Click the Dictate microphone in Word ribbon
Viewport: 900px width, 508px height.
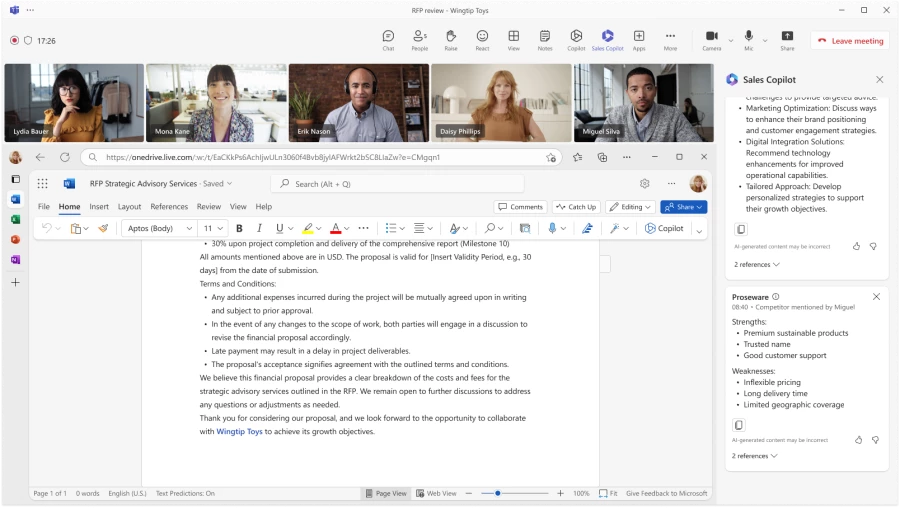tap(552, 228)
